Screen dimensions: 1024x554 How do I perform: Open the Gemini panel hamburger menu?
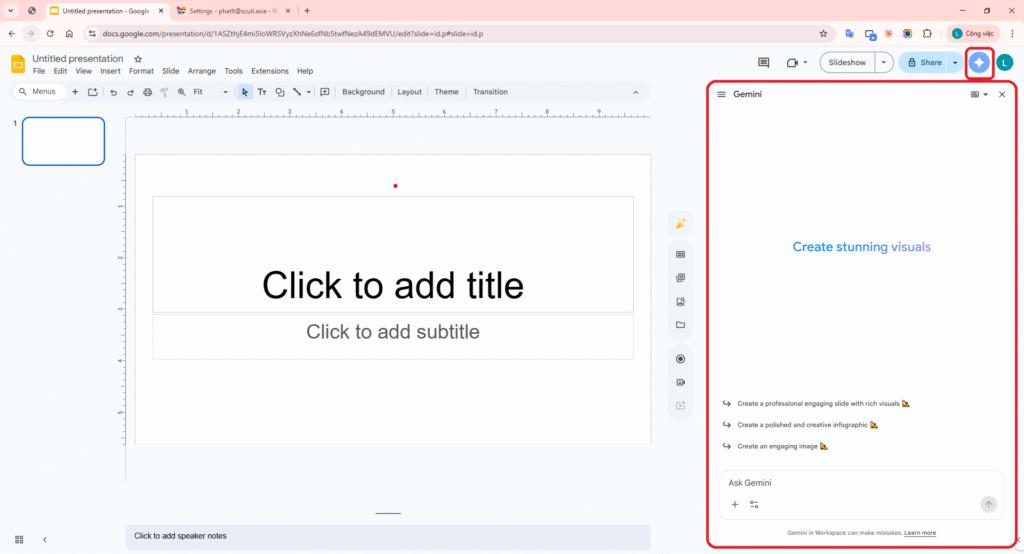(721, 94)
